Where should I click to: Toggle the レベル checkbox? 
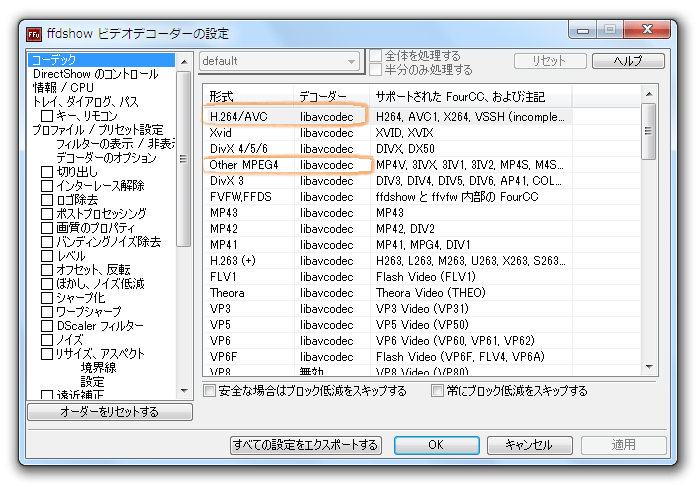pos(47,256)
